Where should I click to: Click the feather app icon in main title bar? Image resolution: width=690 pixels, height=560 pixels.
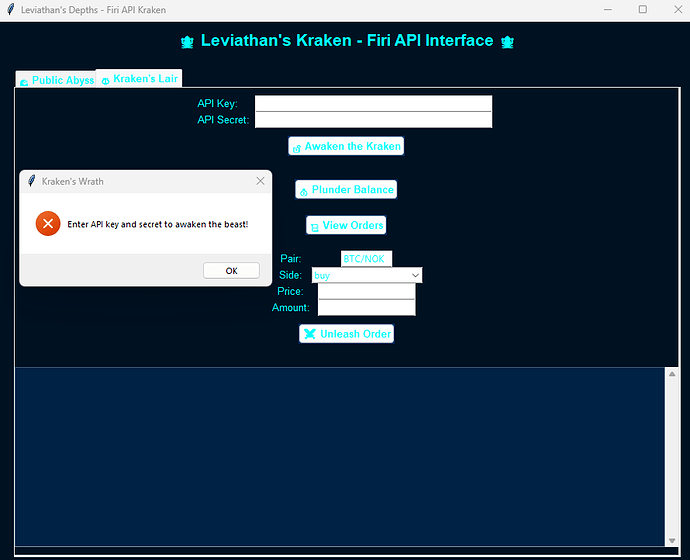[x=10, y=9]
